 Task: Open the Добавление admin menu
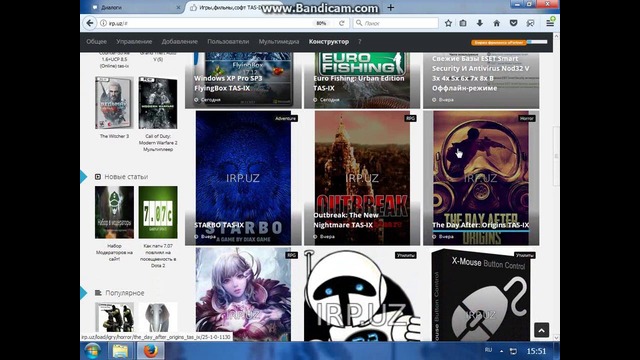point(180,42)
